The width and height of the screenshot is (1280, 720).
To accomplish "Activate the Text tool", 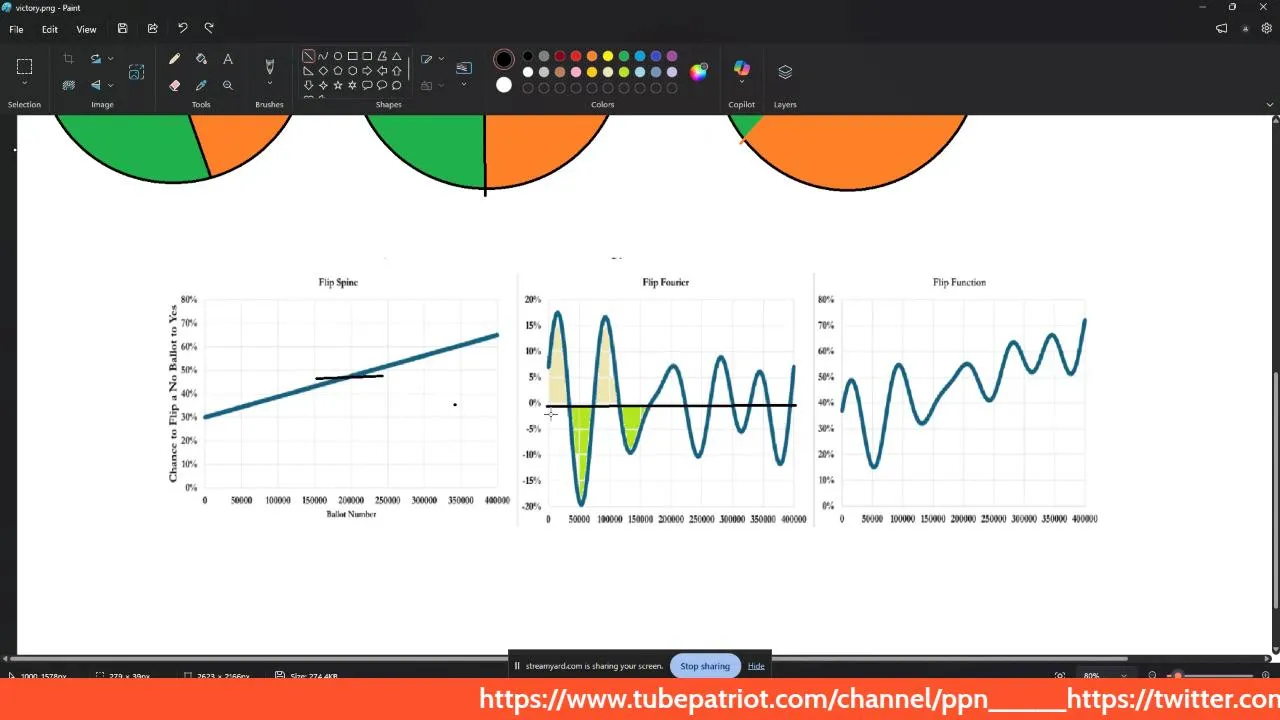I will pos(228,60).
